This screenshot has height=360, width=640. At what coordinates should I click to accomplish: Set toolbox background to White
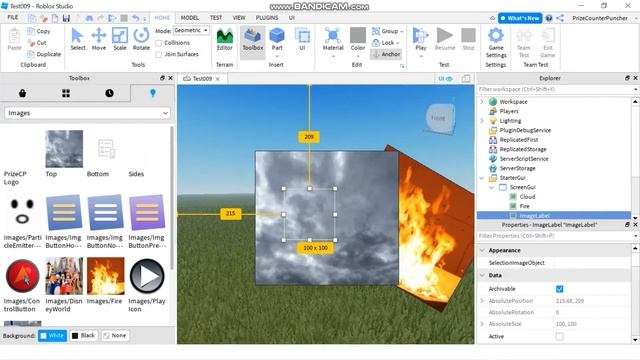coord(52,336)
